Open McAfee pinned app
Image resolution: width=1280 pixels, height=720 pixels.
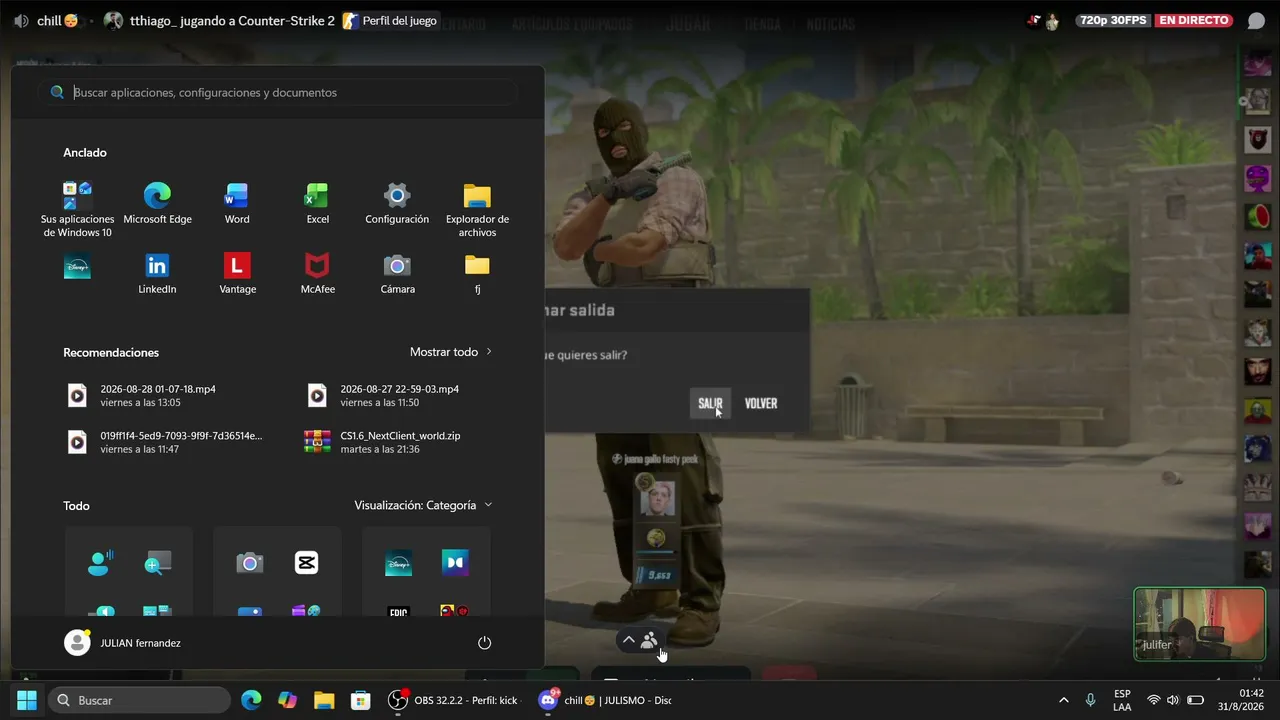point(317,274)
